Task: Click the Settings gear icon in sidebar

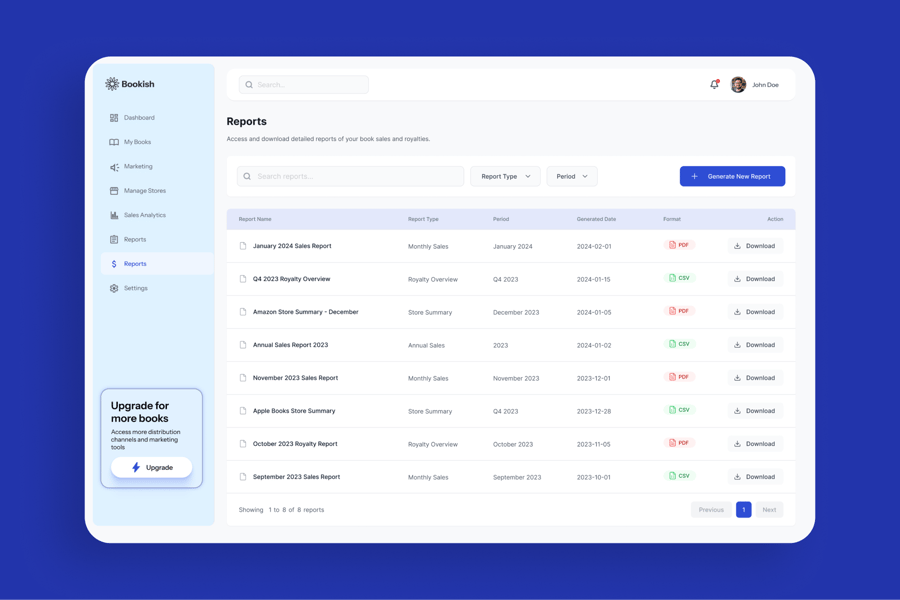Action: tap(114, 288)
